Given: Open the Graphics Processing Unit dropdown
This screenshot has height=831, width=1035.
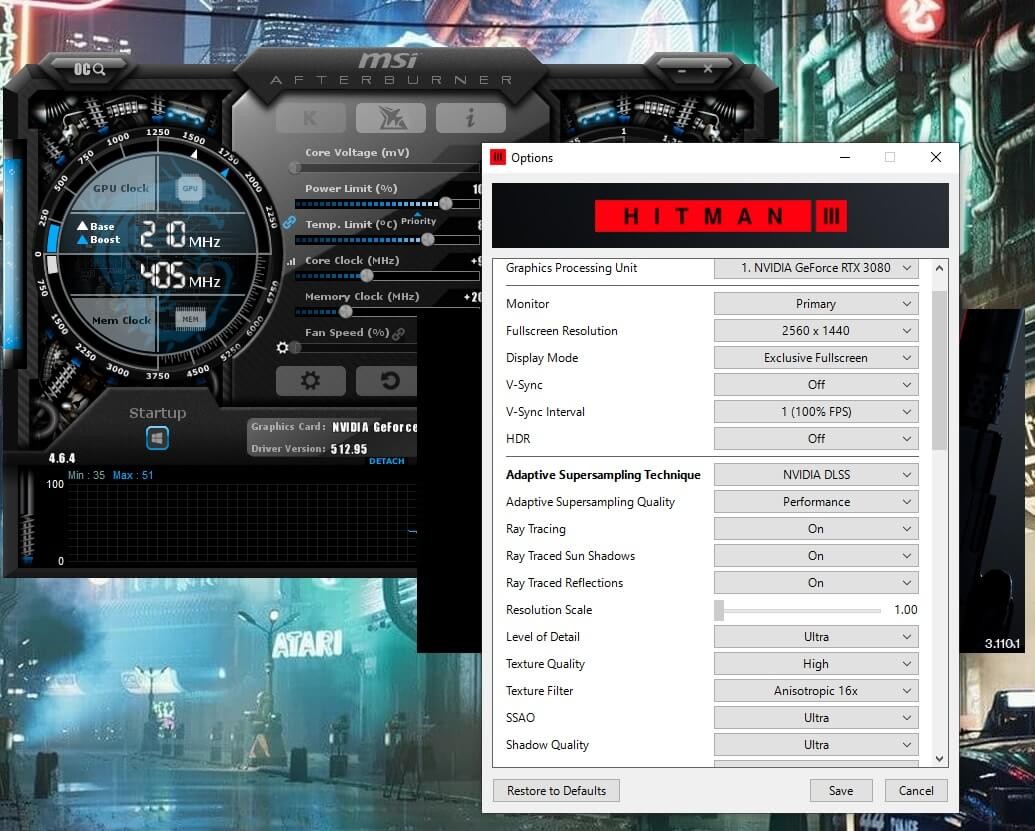Looking at the screenshot, I should tap(816, 268).
